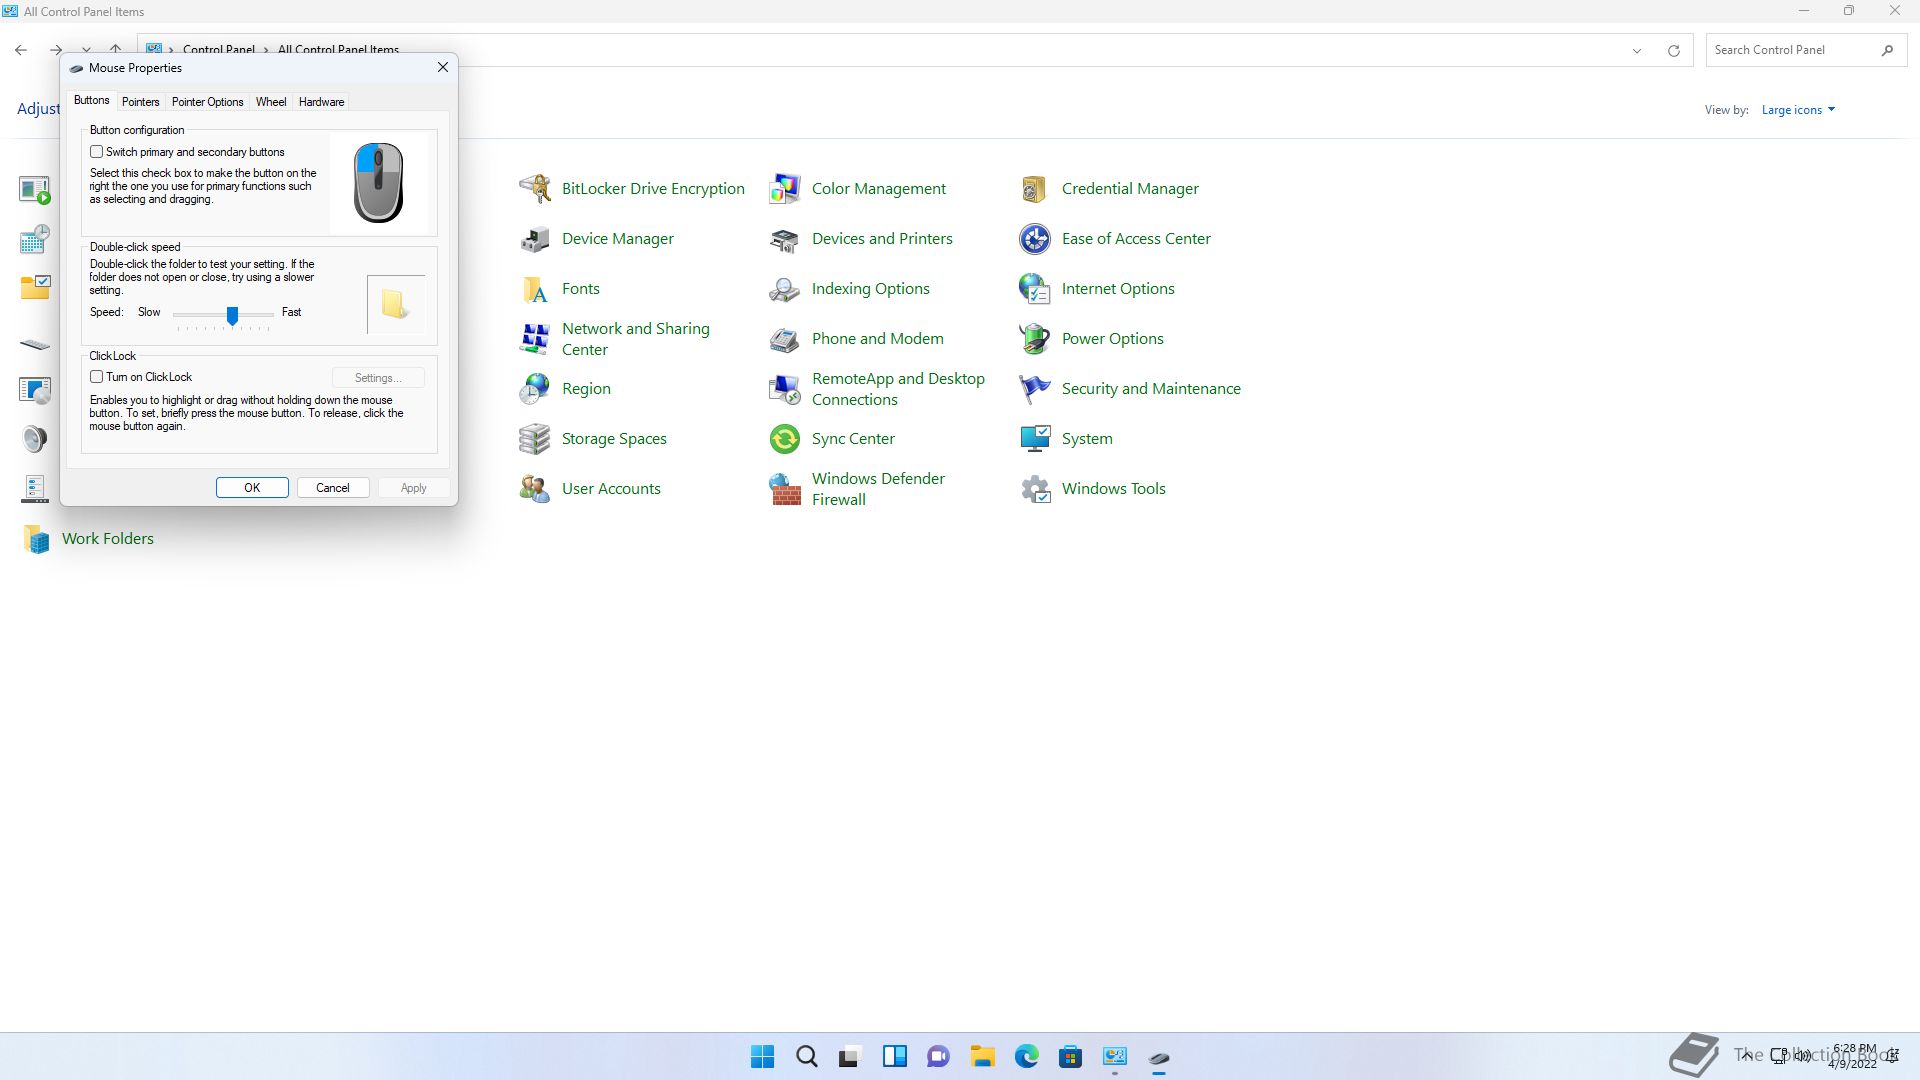Open the Credential Manager icon

[x=1035, y=188]
